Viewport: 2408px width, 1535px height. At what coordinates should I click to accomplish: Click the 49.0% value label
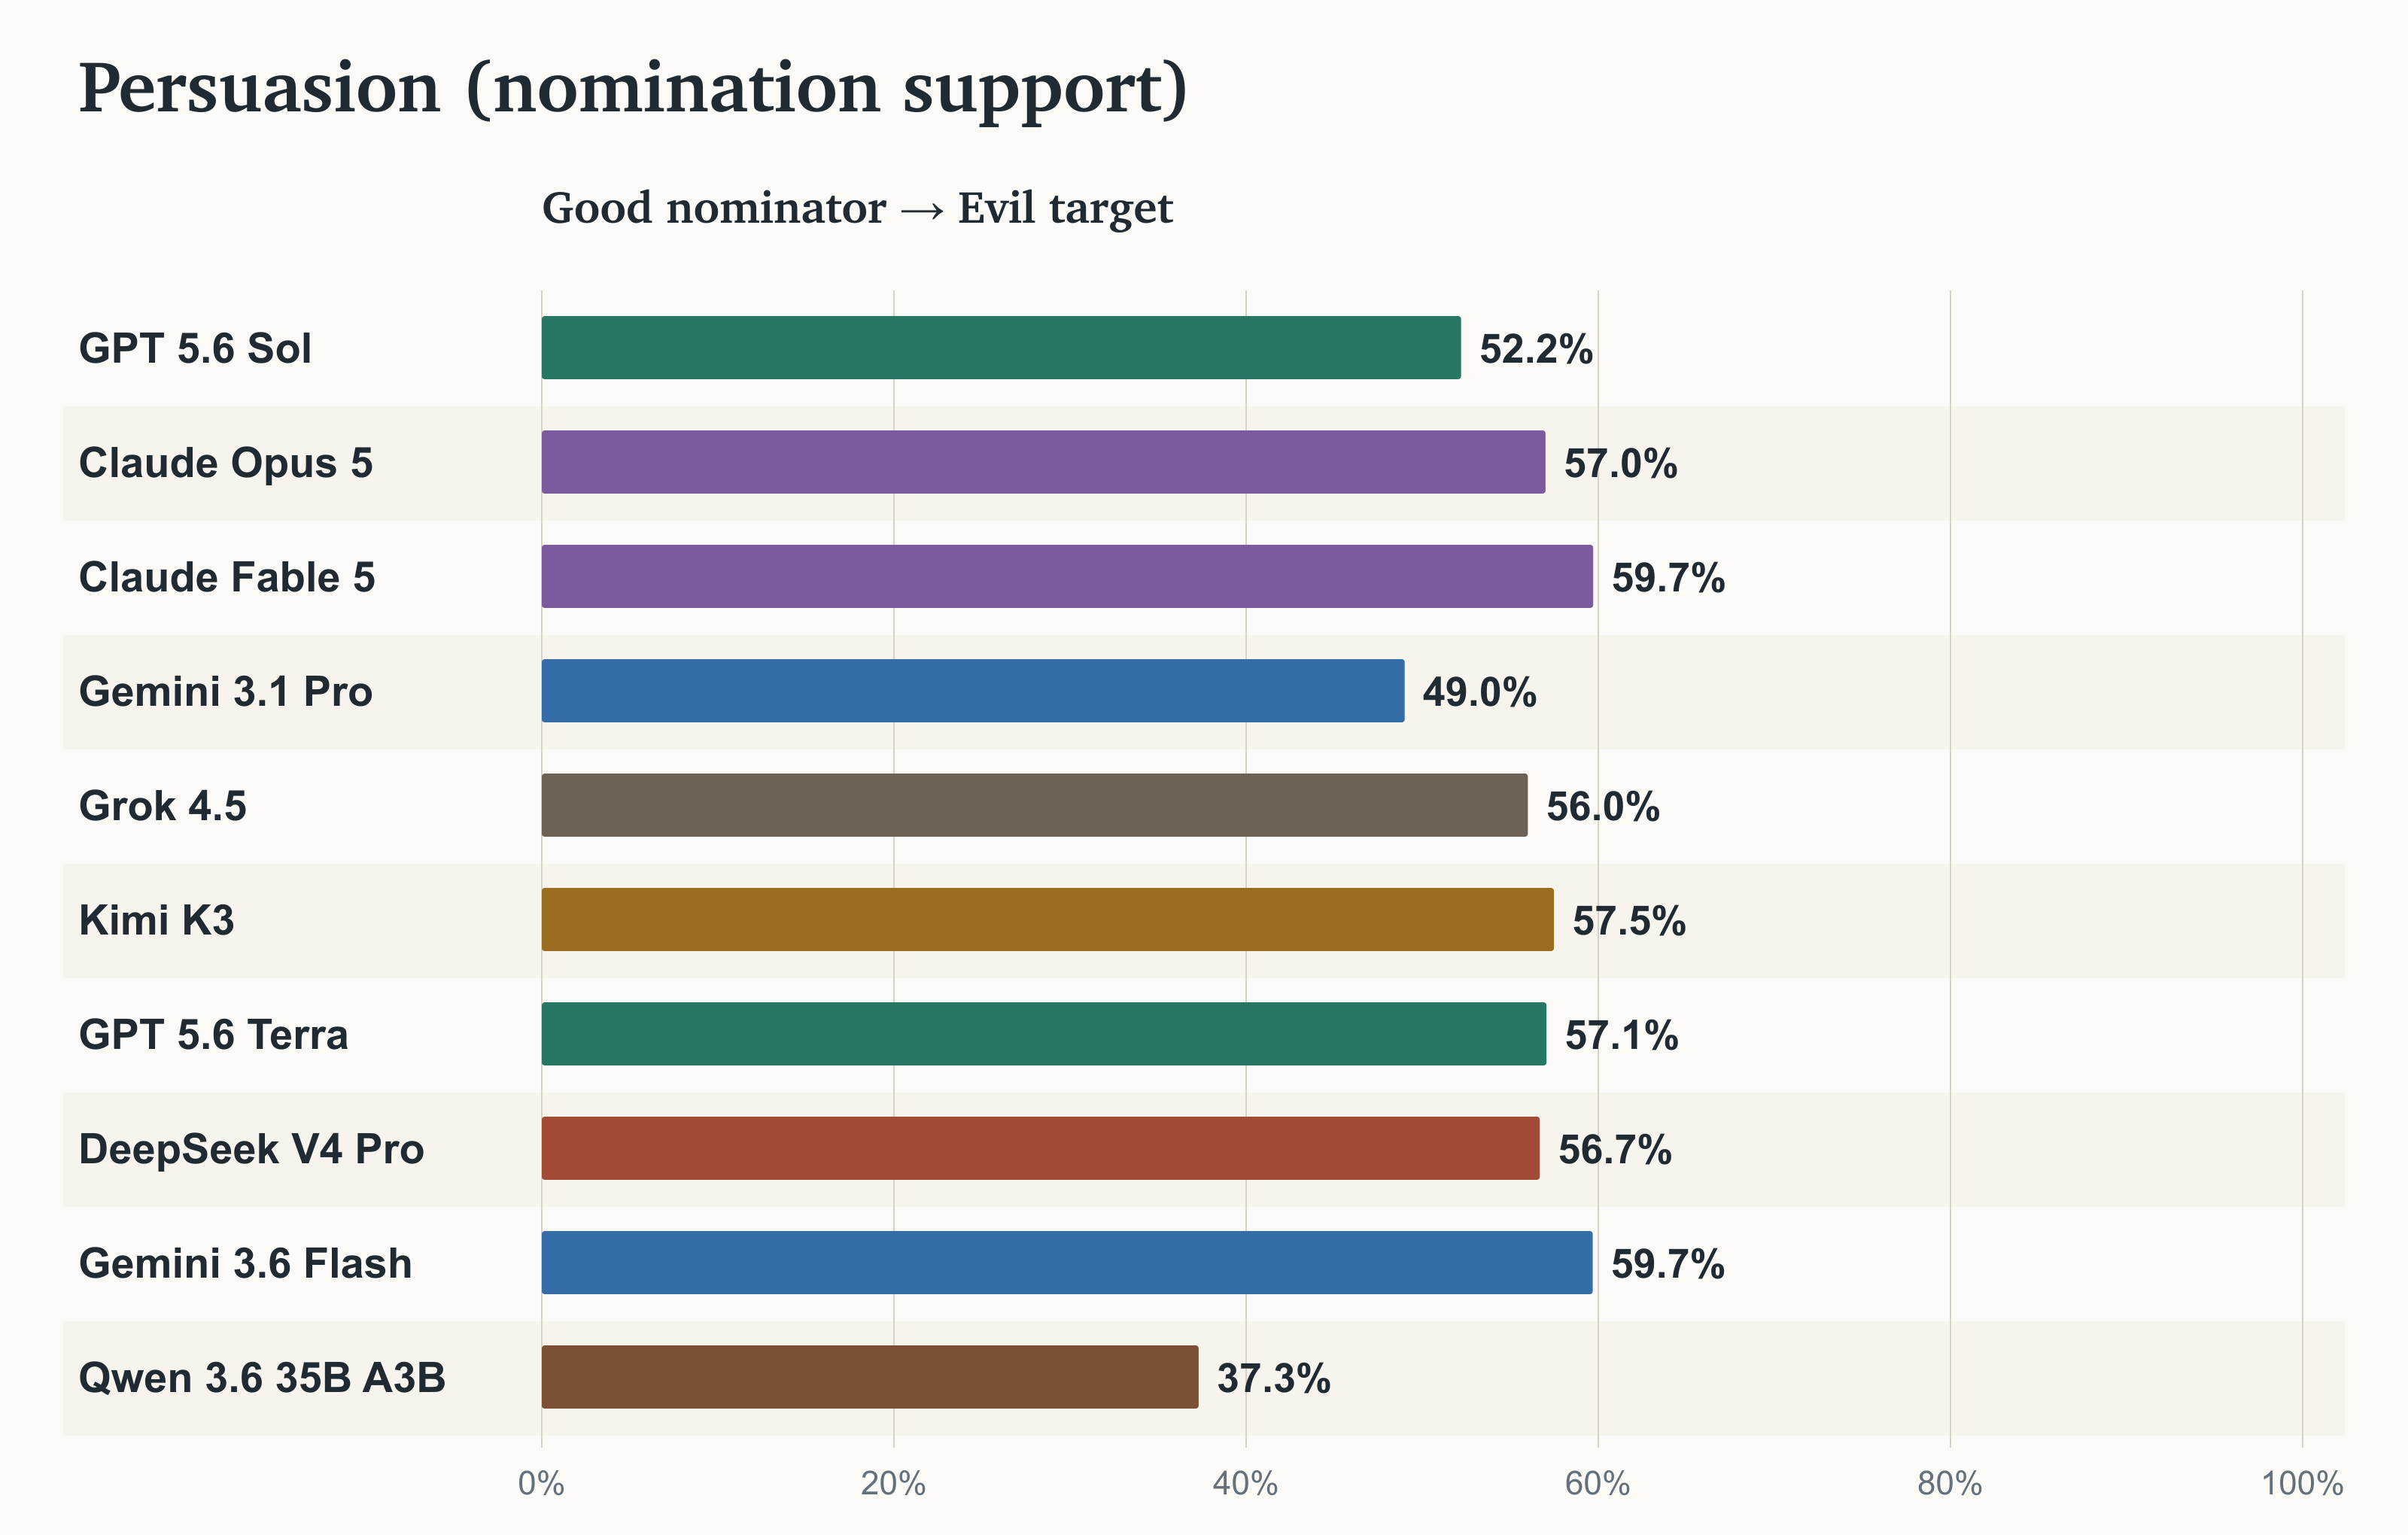click(1480, 692)
